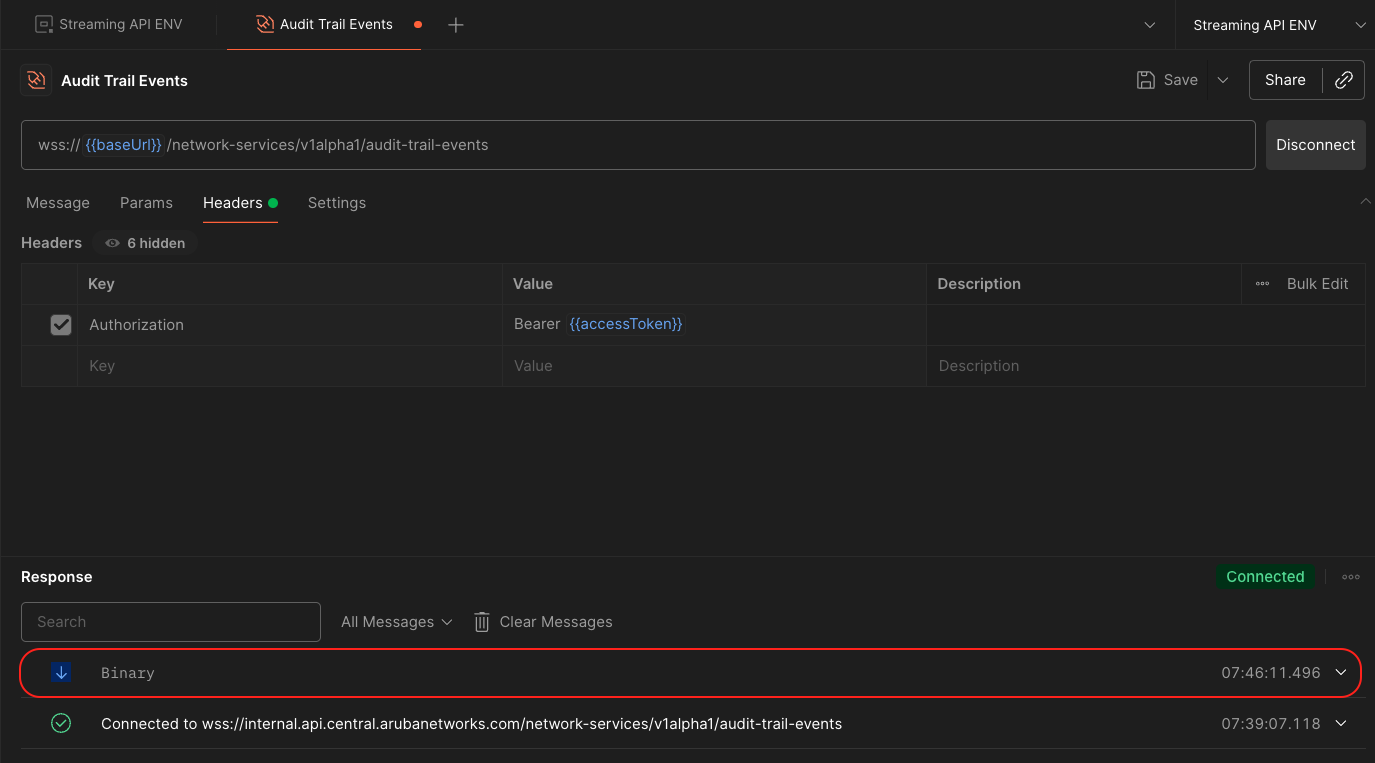Open response options ellipsis menu
Screen dimensions: 1375x763
[1351, 577]
